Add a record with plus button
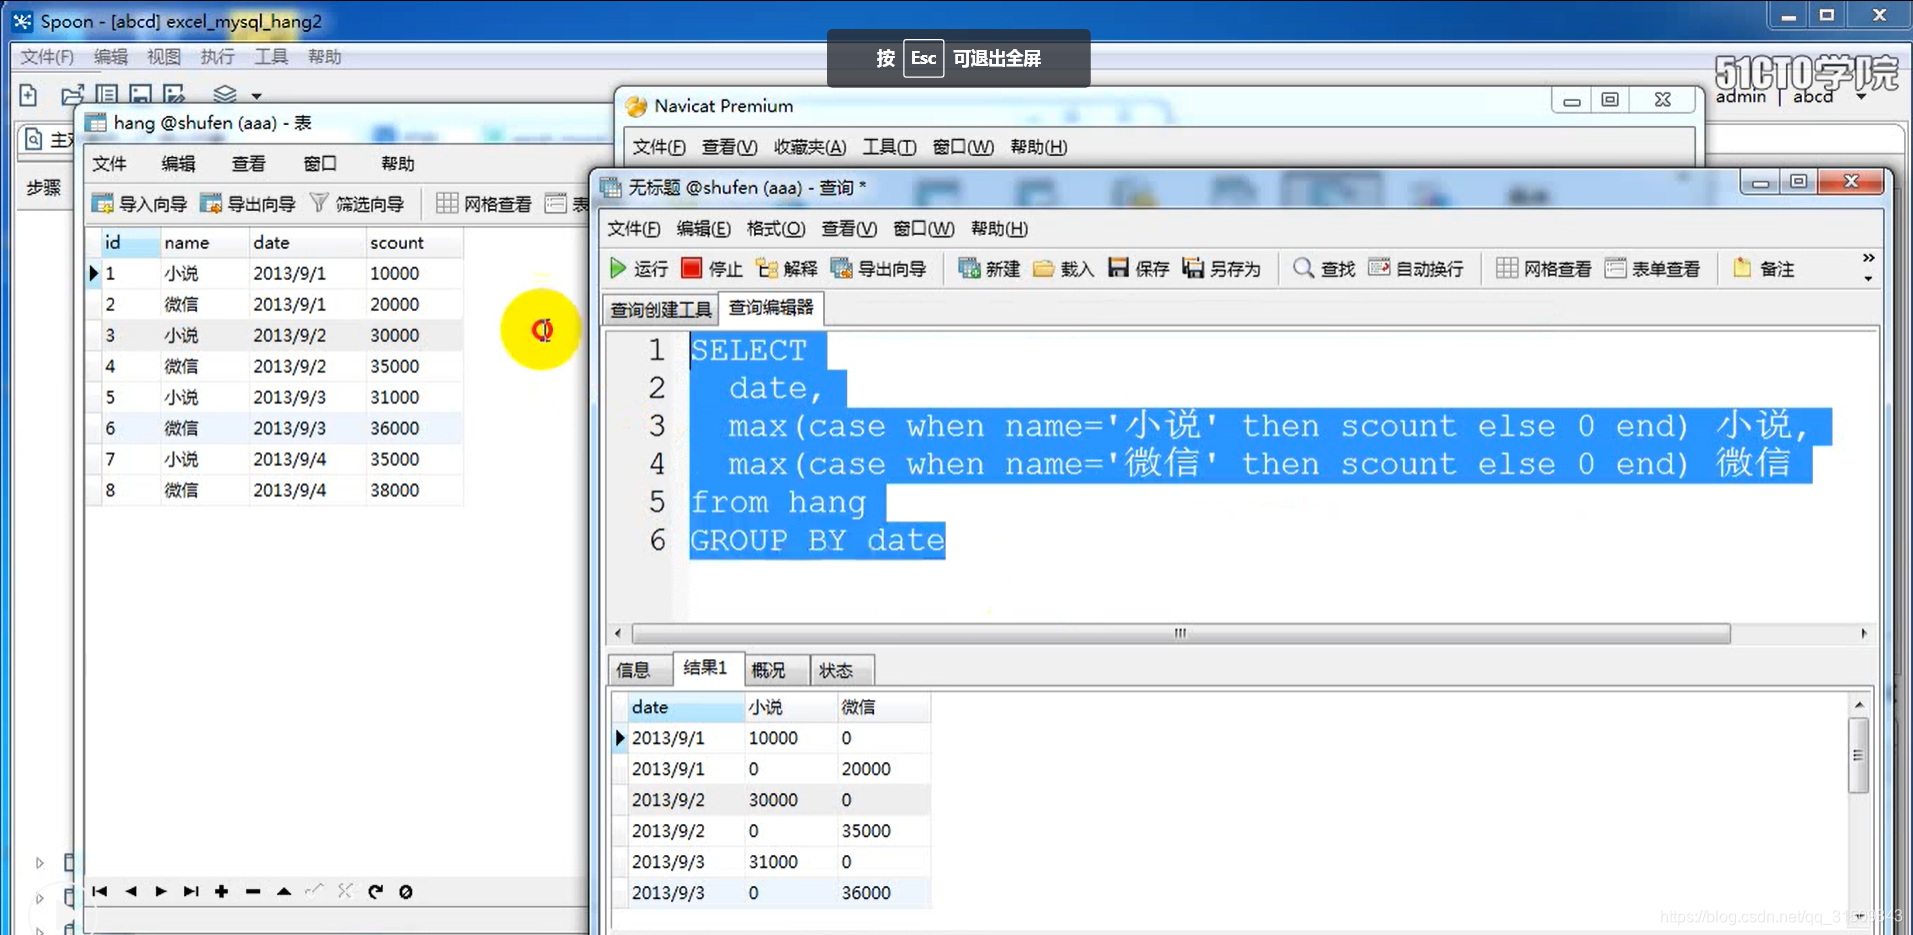Screen dimensions: 1913x935 [221, 891]
